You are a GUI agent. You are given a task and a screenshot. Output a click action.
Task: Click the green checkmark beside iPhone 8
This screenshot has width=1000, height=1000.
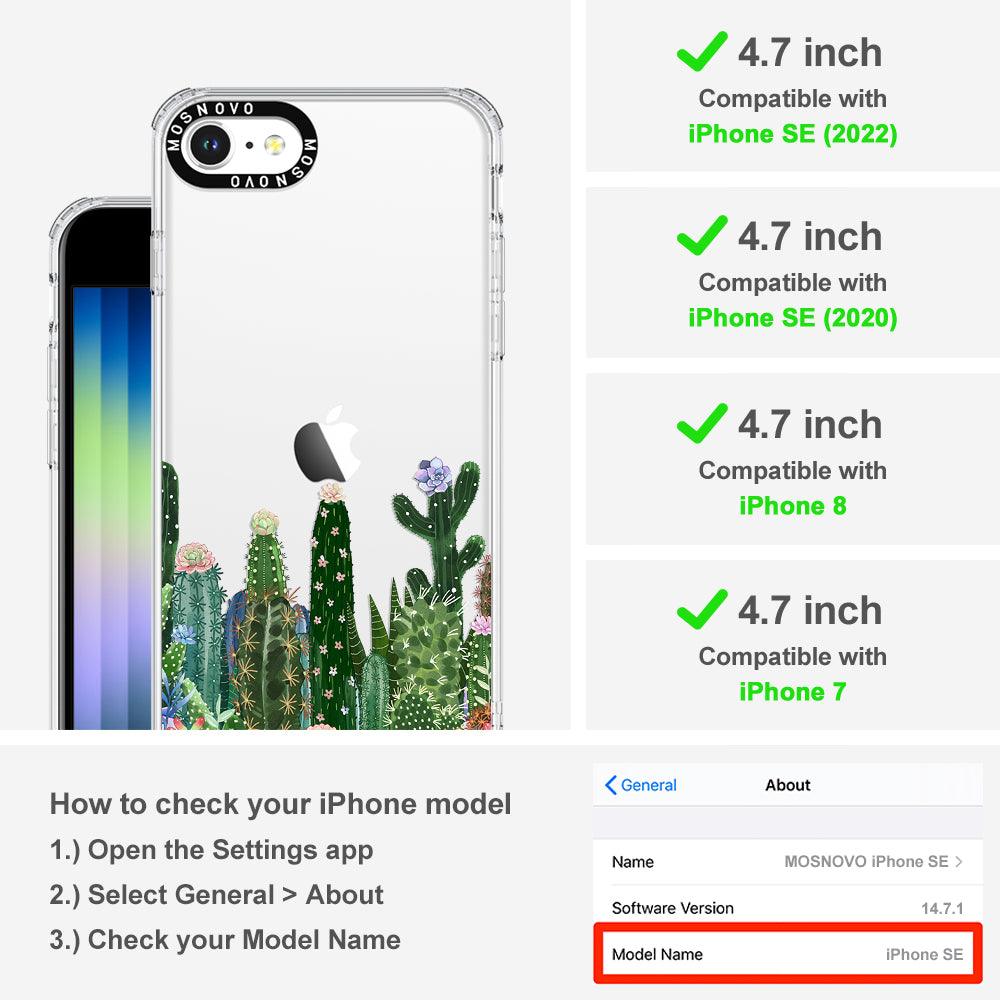point(702,423)
